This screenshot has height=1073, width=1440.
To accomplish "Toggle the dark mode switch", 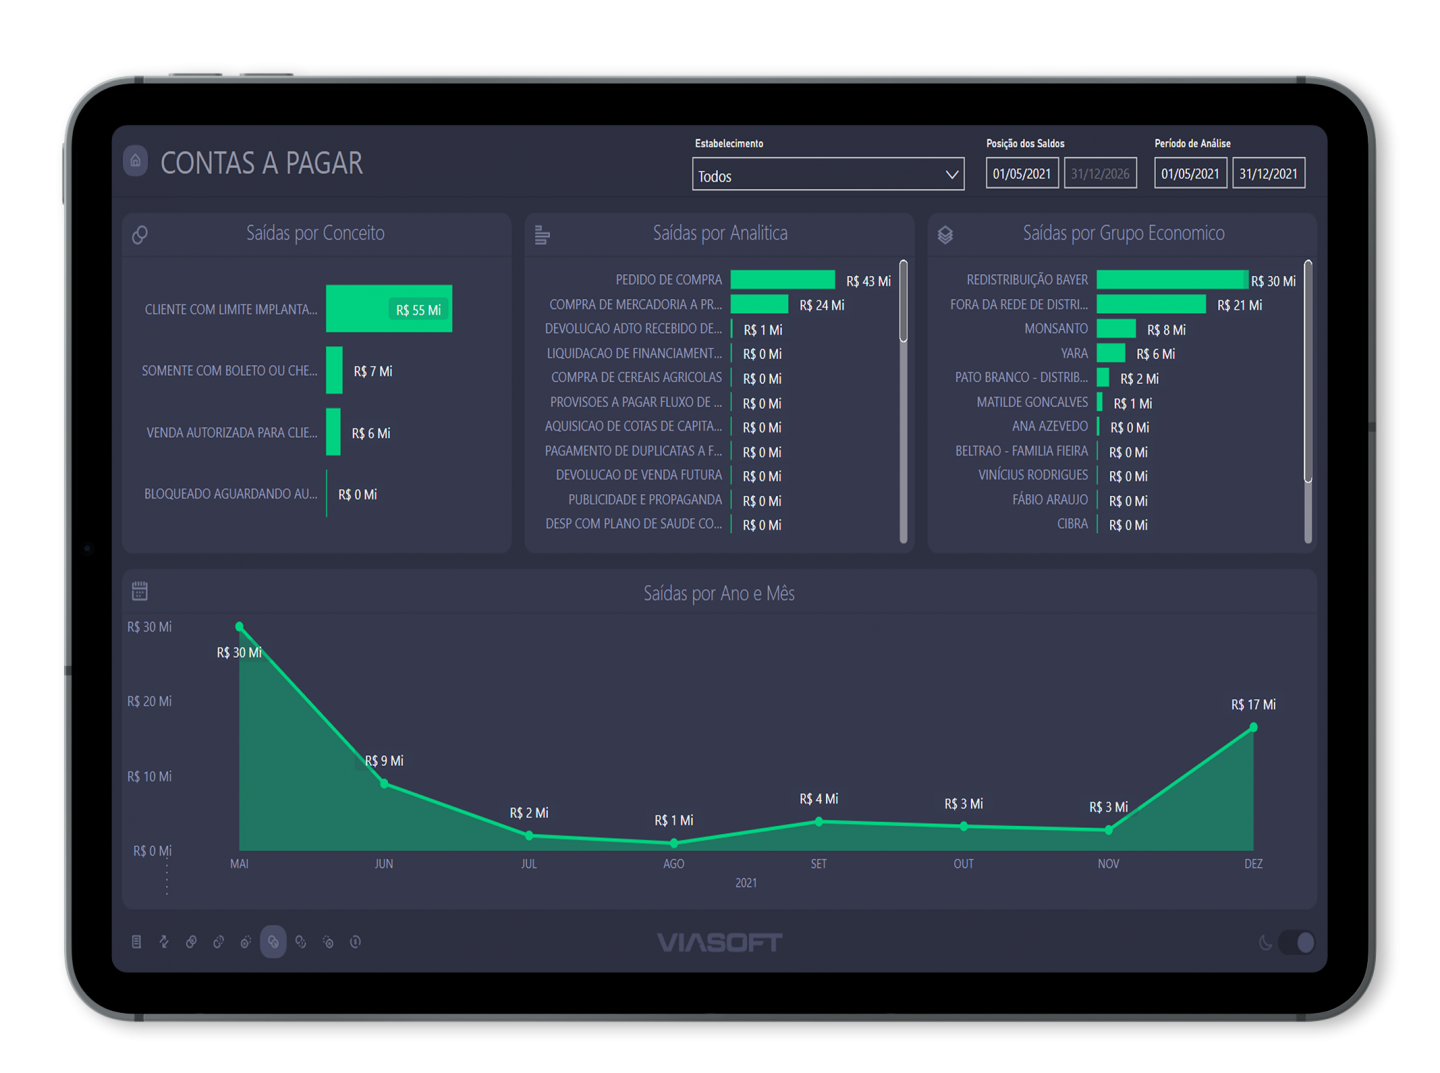I will pyautogui.click(x=1297, y=942).
